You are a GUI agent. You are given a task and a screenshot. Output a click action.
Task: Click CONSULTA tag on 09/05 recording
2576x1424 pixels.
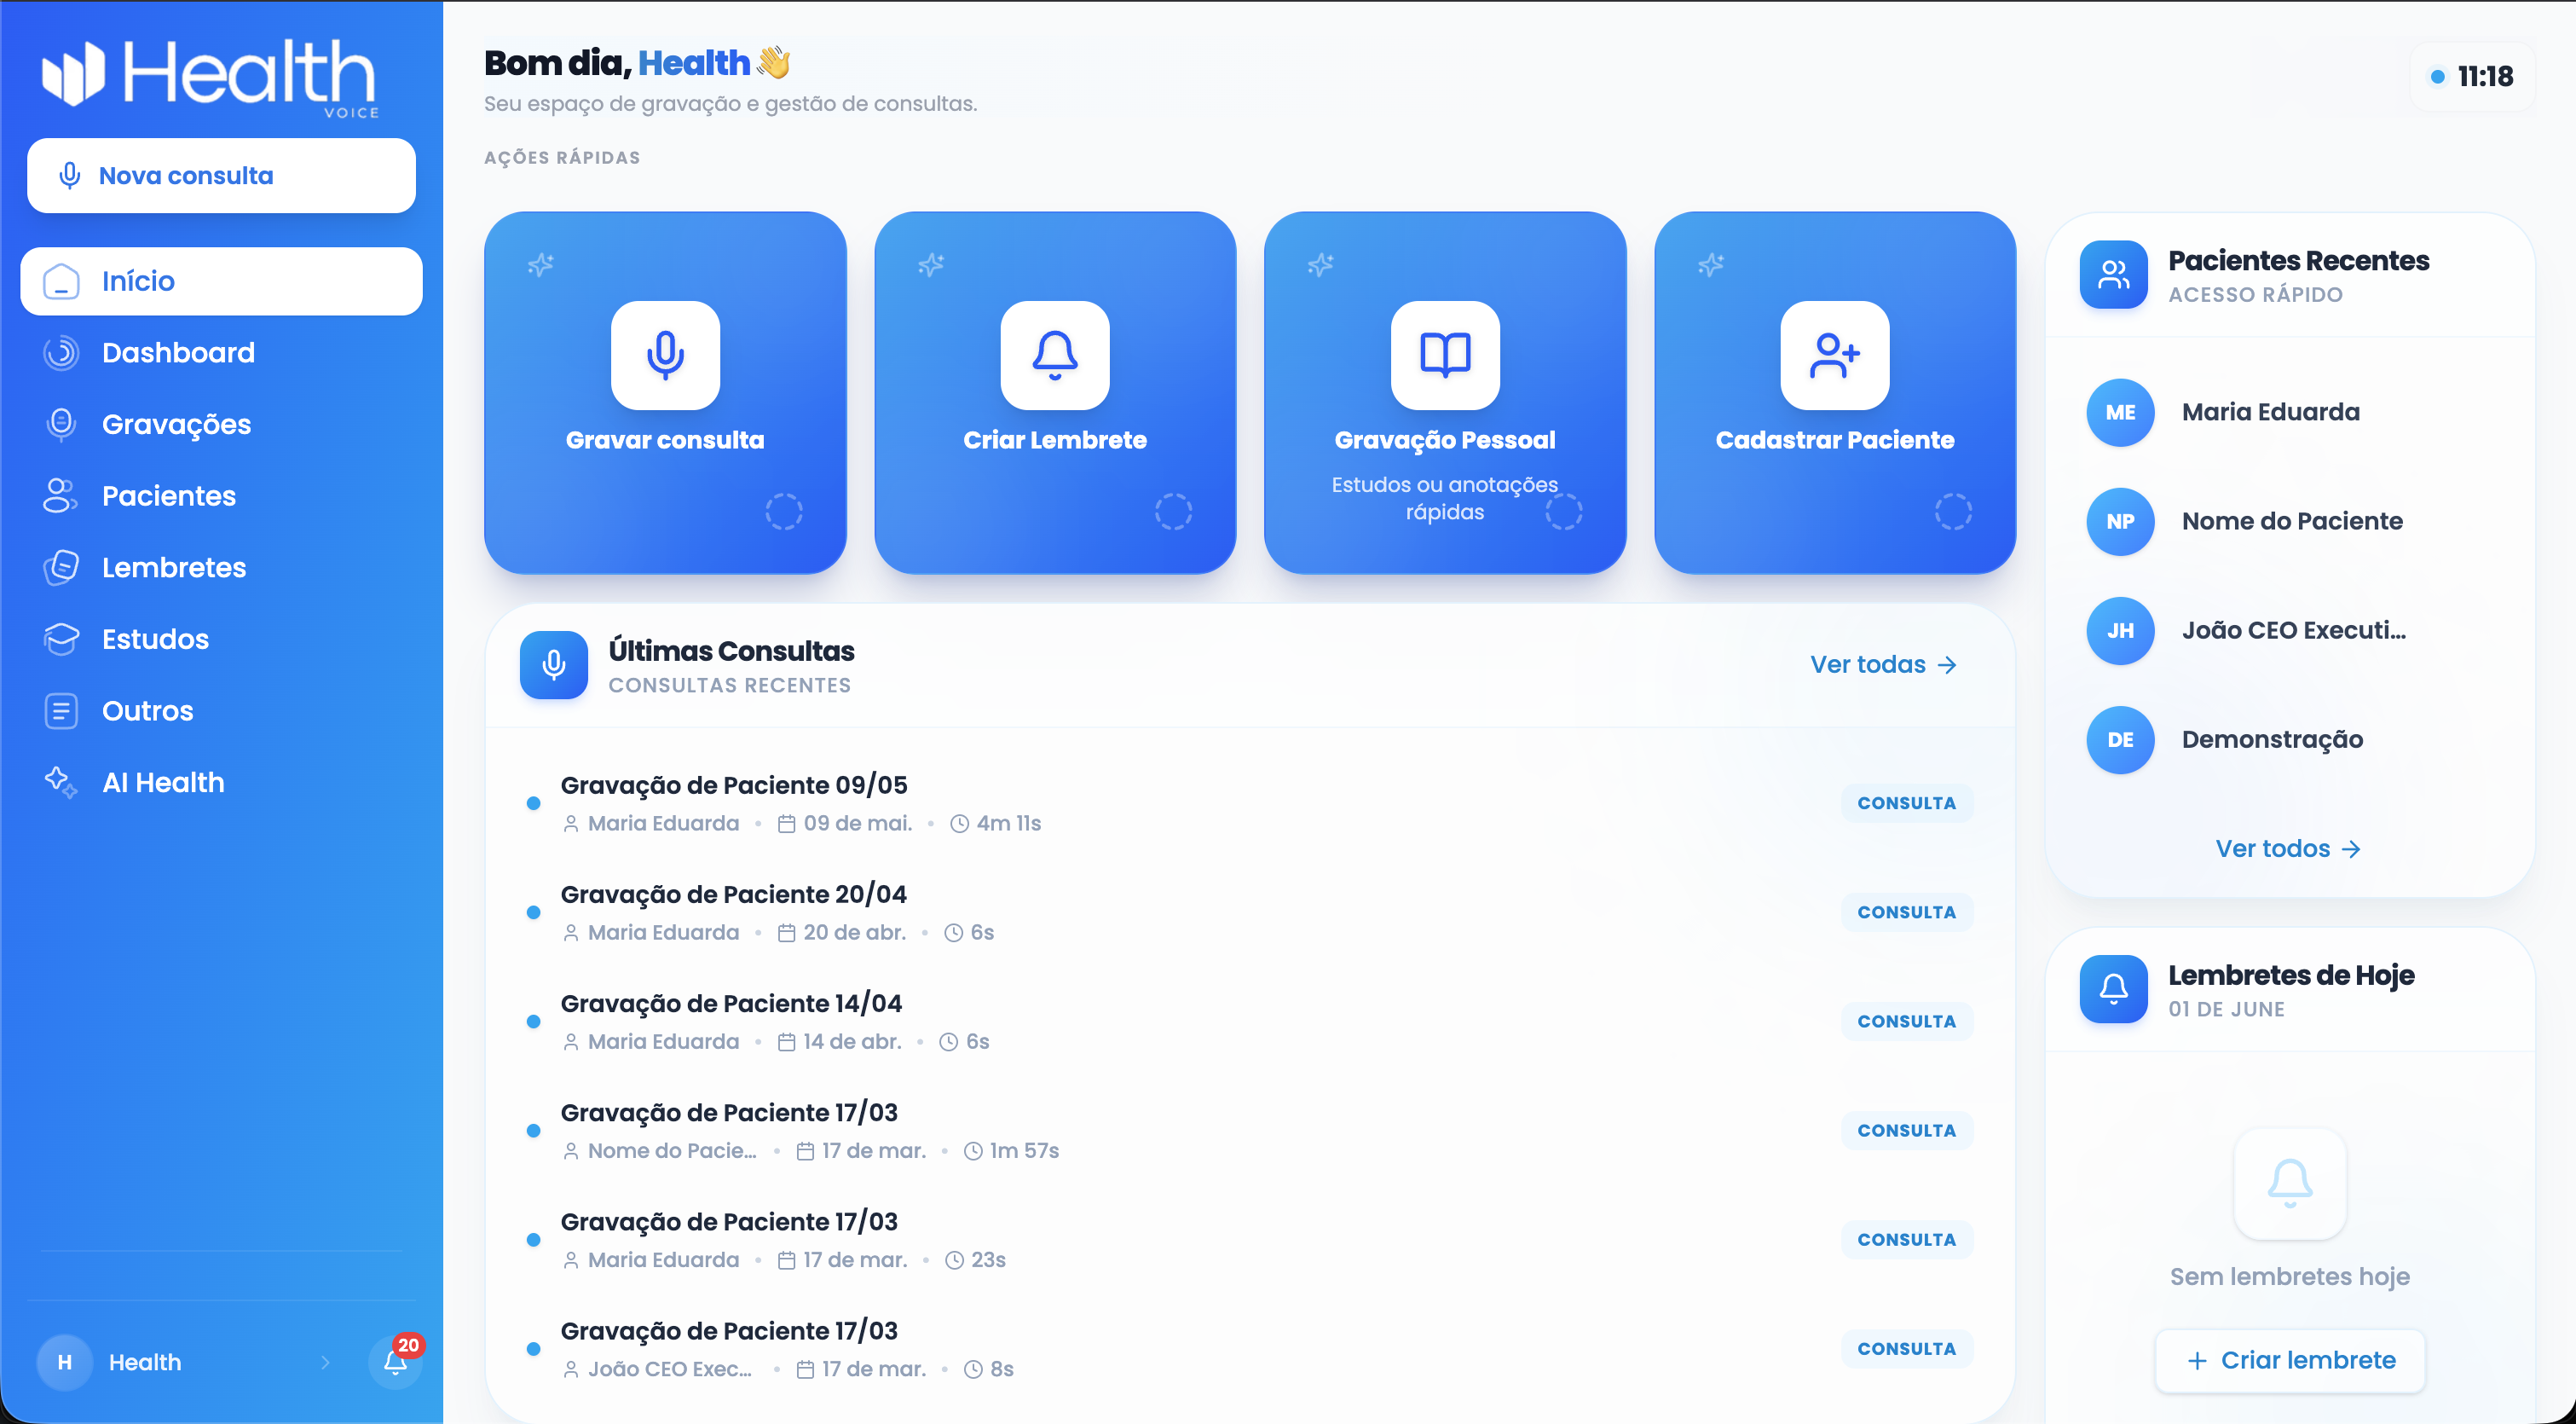(1906, 804)
